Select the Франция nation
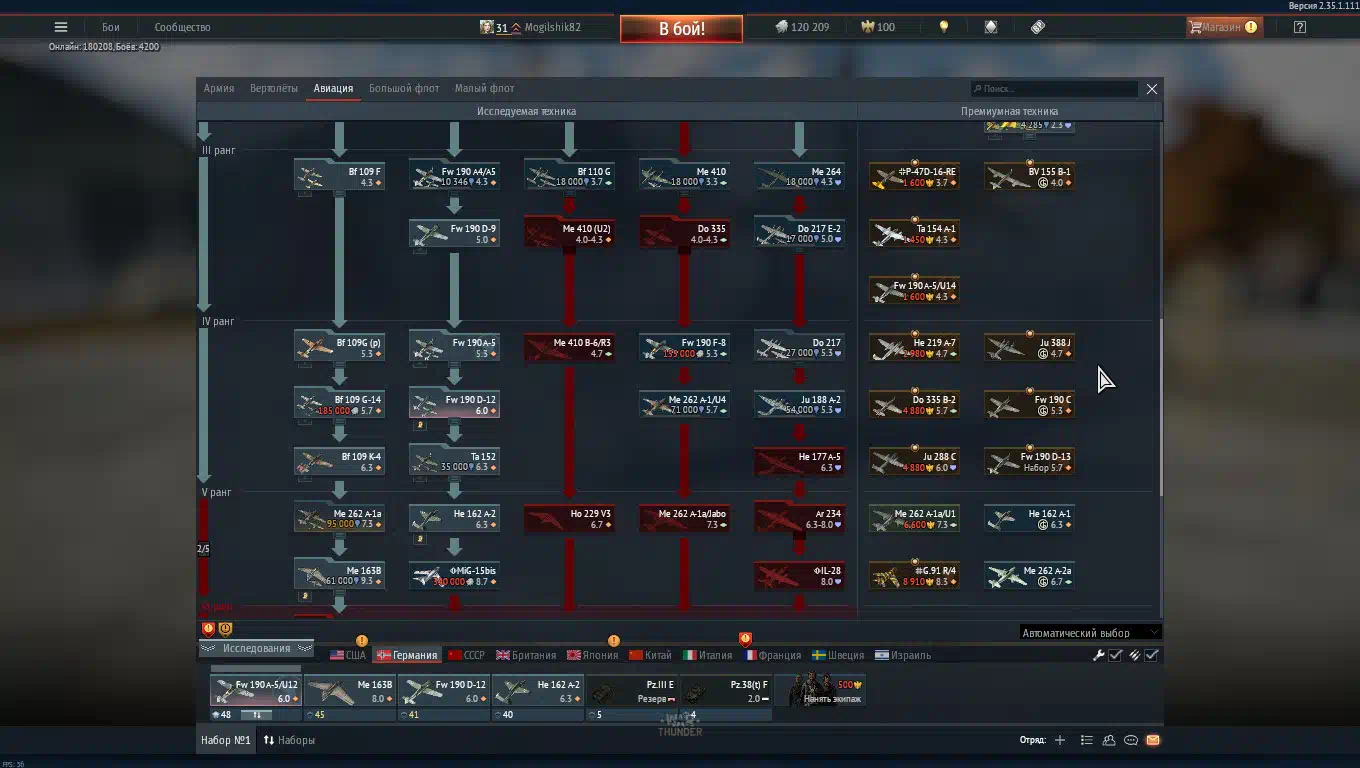Viewport: 1360px width, 768px height. pos(772,655)
